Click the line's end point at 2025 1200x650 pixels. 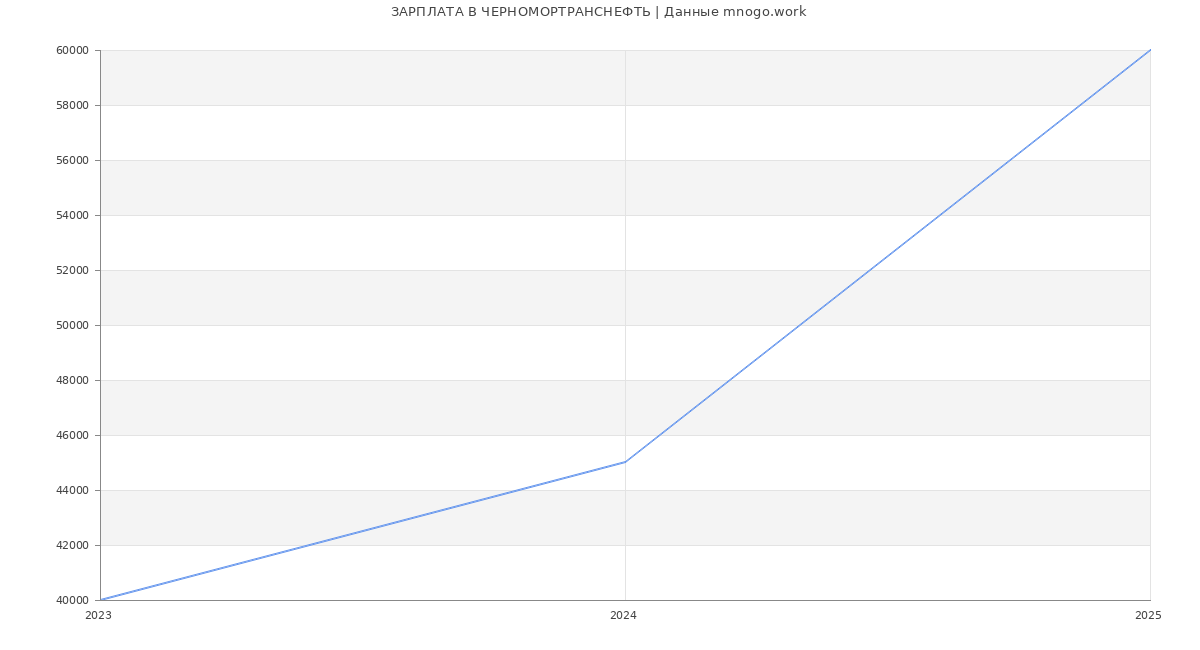[x=1150, y=50]
